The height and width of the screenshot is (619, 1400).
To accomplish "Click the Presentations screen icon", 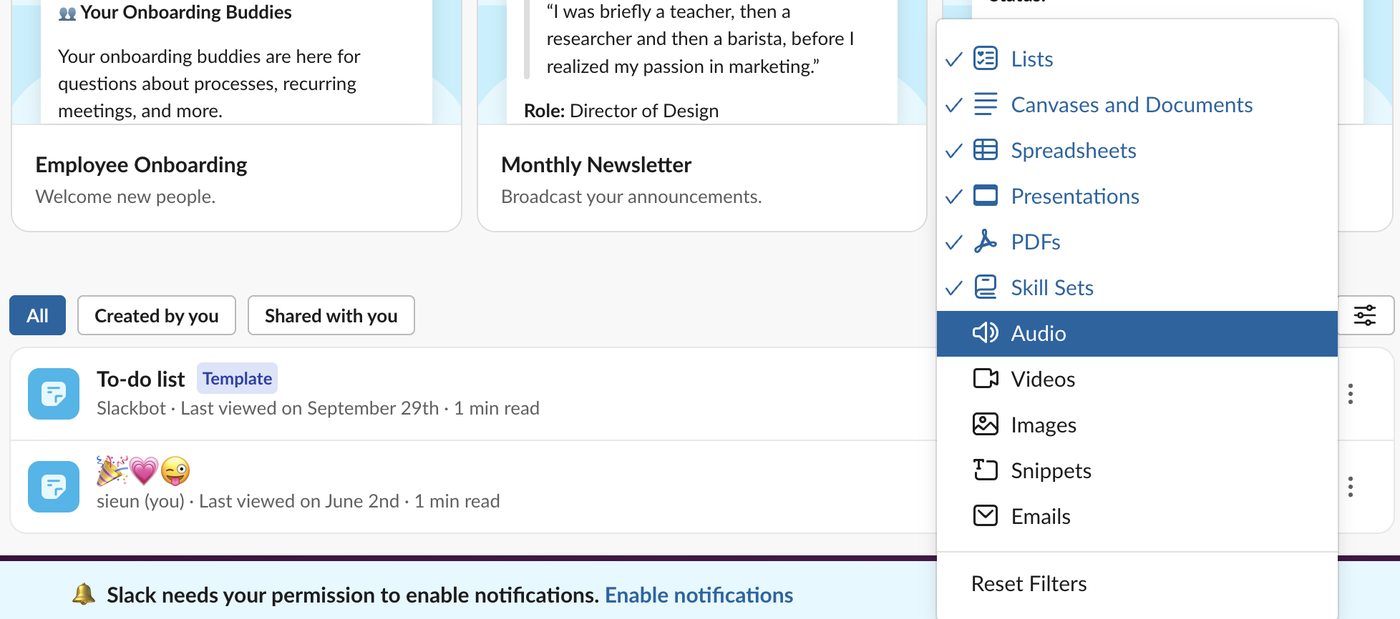I will coord(985,196).
